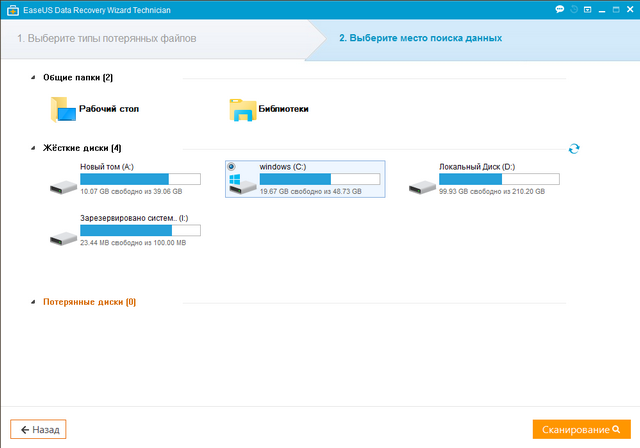Click the Локальный Диск (D:) drive icon
Viewport: 640px width, 448px height.
[422, 187]
